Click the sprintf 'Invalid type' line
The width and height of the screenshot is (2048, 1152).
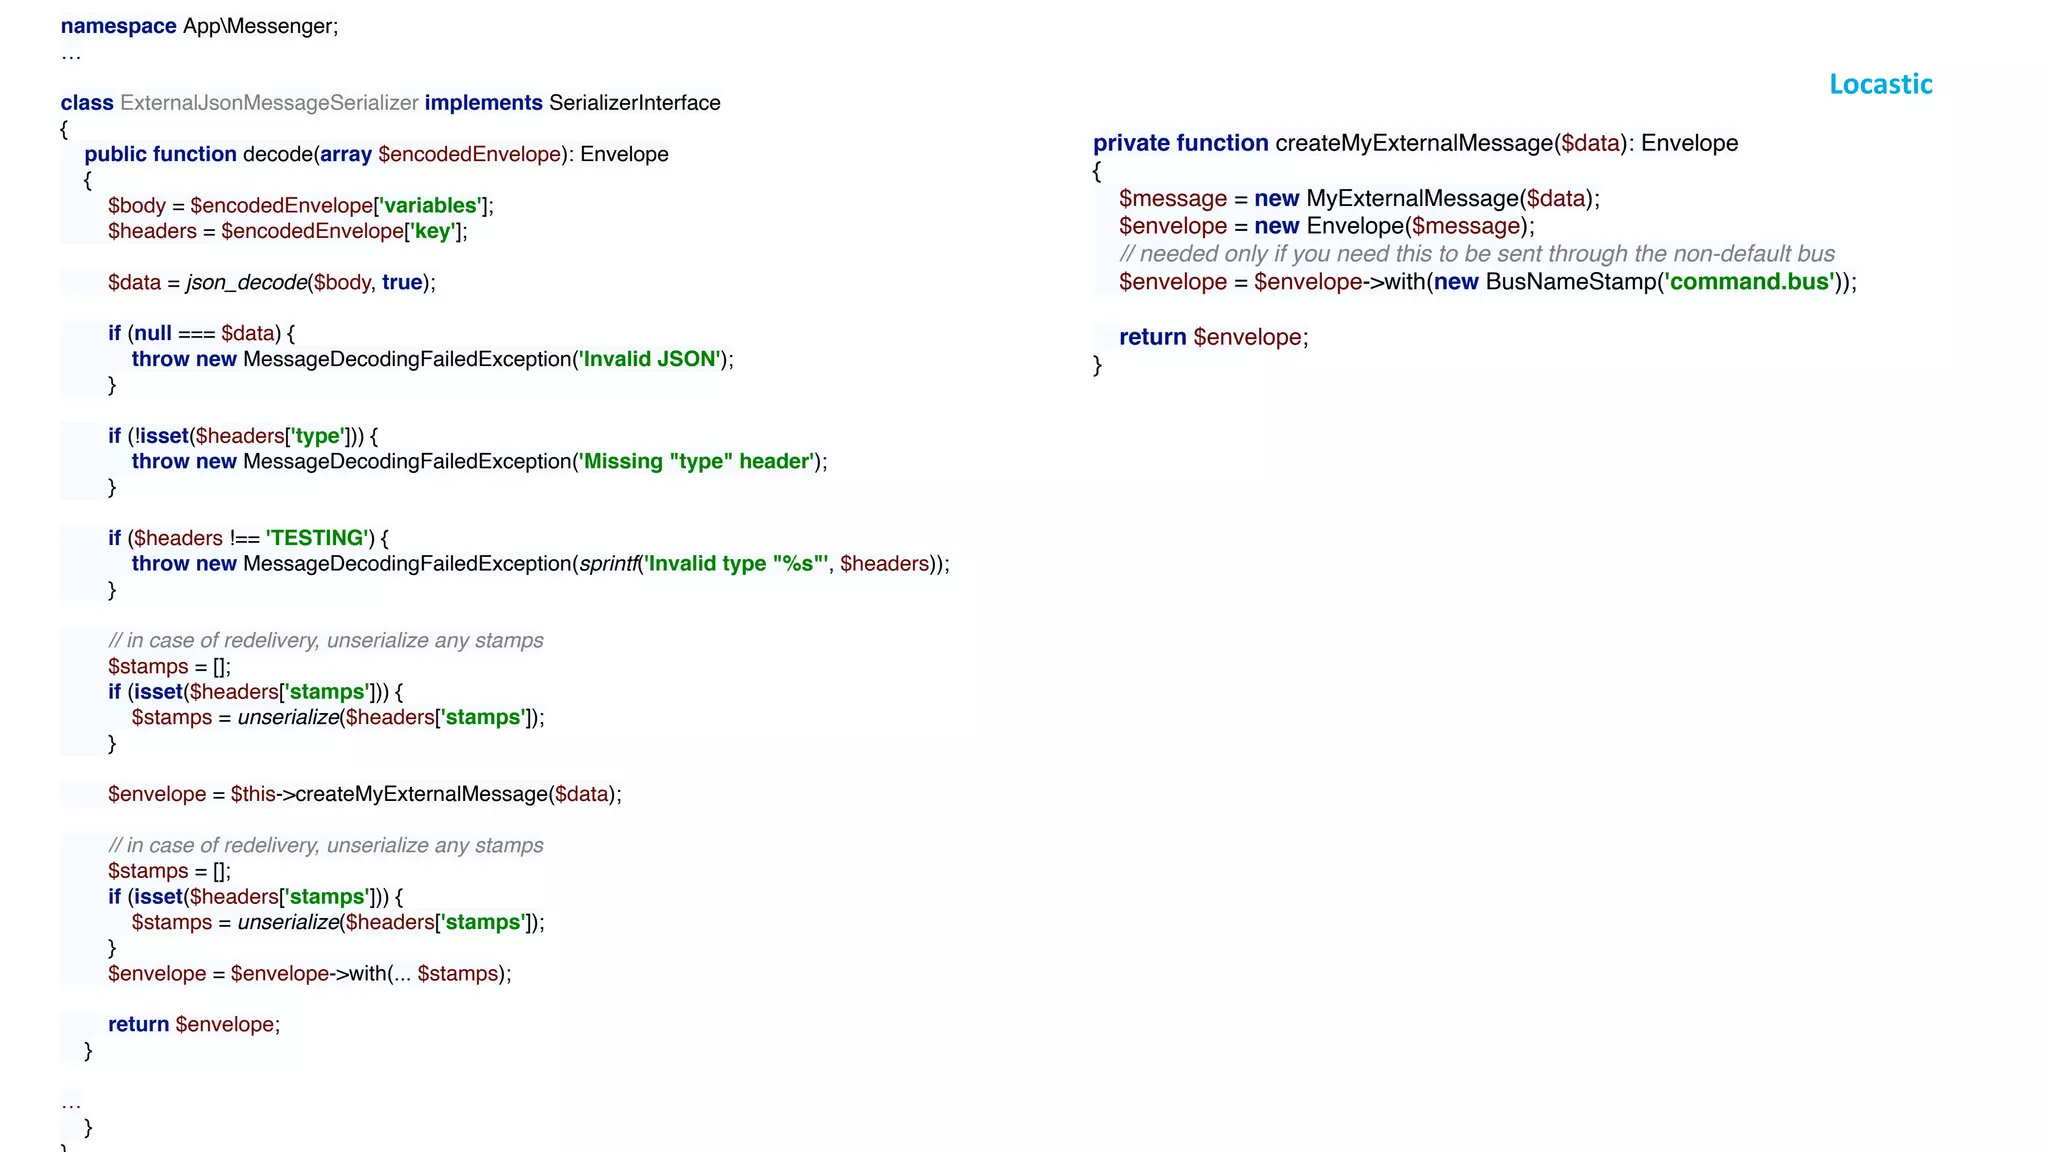click(x=541, y=564)
